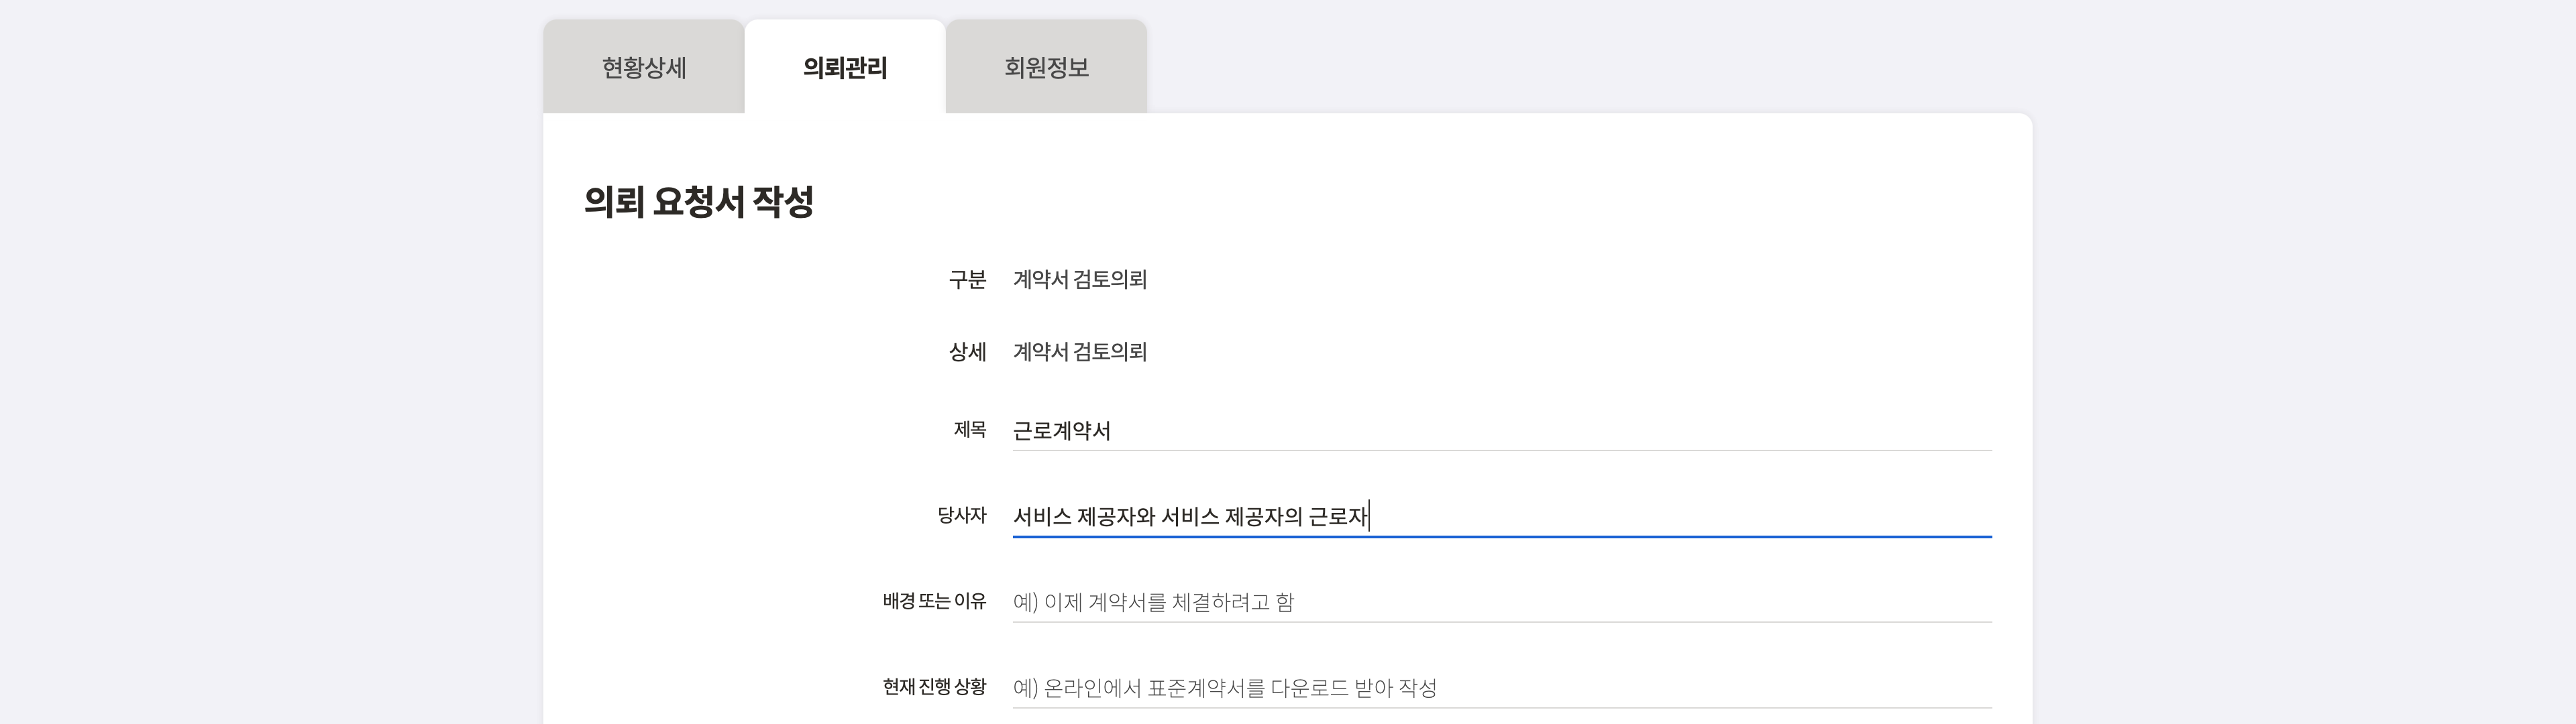Click placeholder 예) 이제 계약서를 체결하려고 함
2576x724 pixels.
point(1153,602)
